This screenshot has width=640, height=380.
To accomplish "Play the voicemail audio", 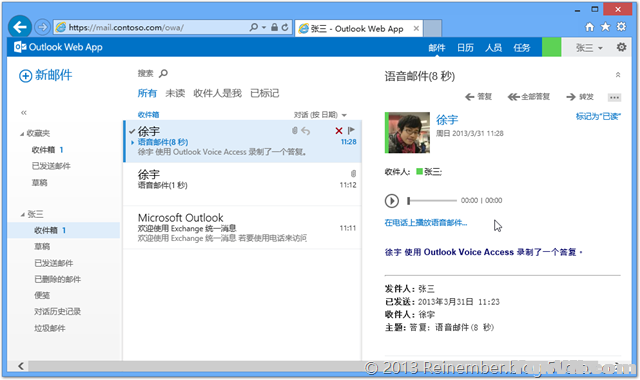I will point(392,201).
